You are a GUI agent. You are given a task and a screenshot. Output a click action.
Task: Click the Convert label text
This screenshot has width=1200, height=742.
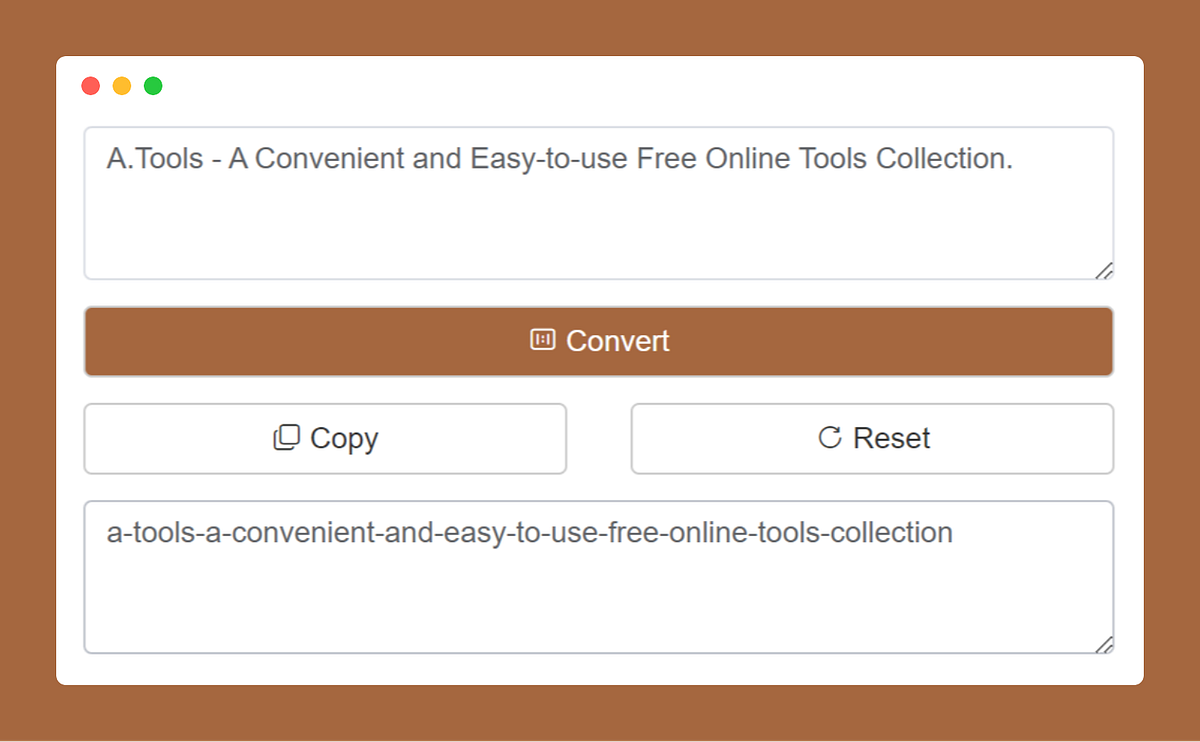click(x=618, y=340)
